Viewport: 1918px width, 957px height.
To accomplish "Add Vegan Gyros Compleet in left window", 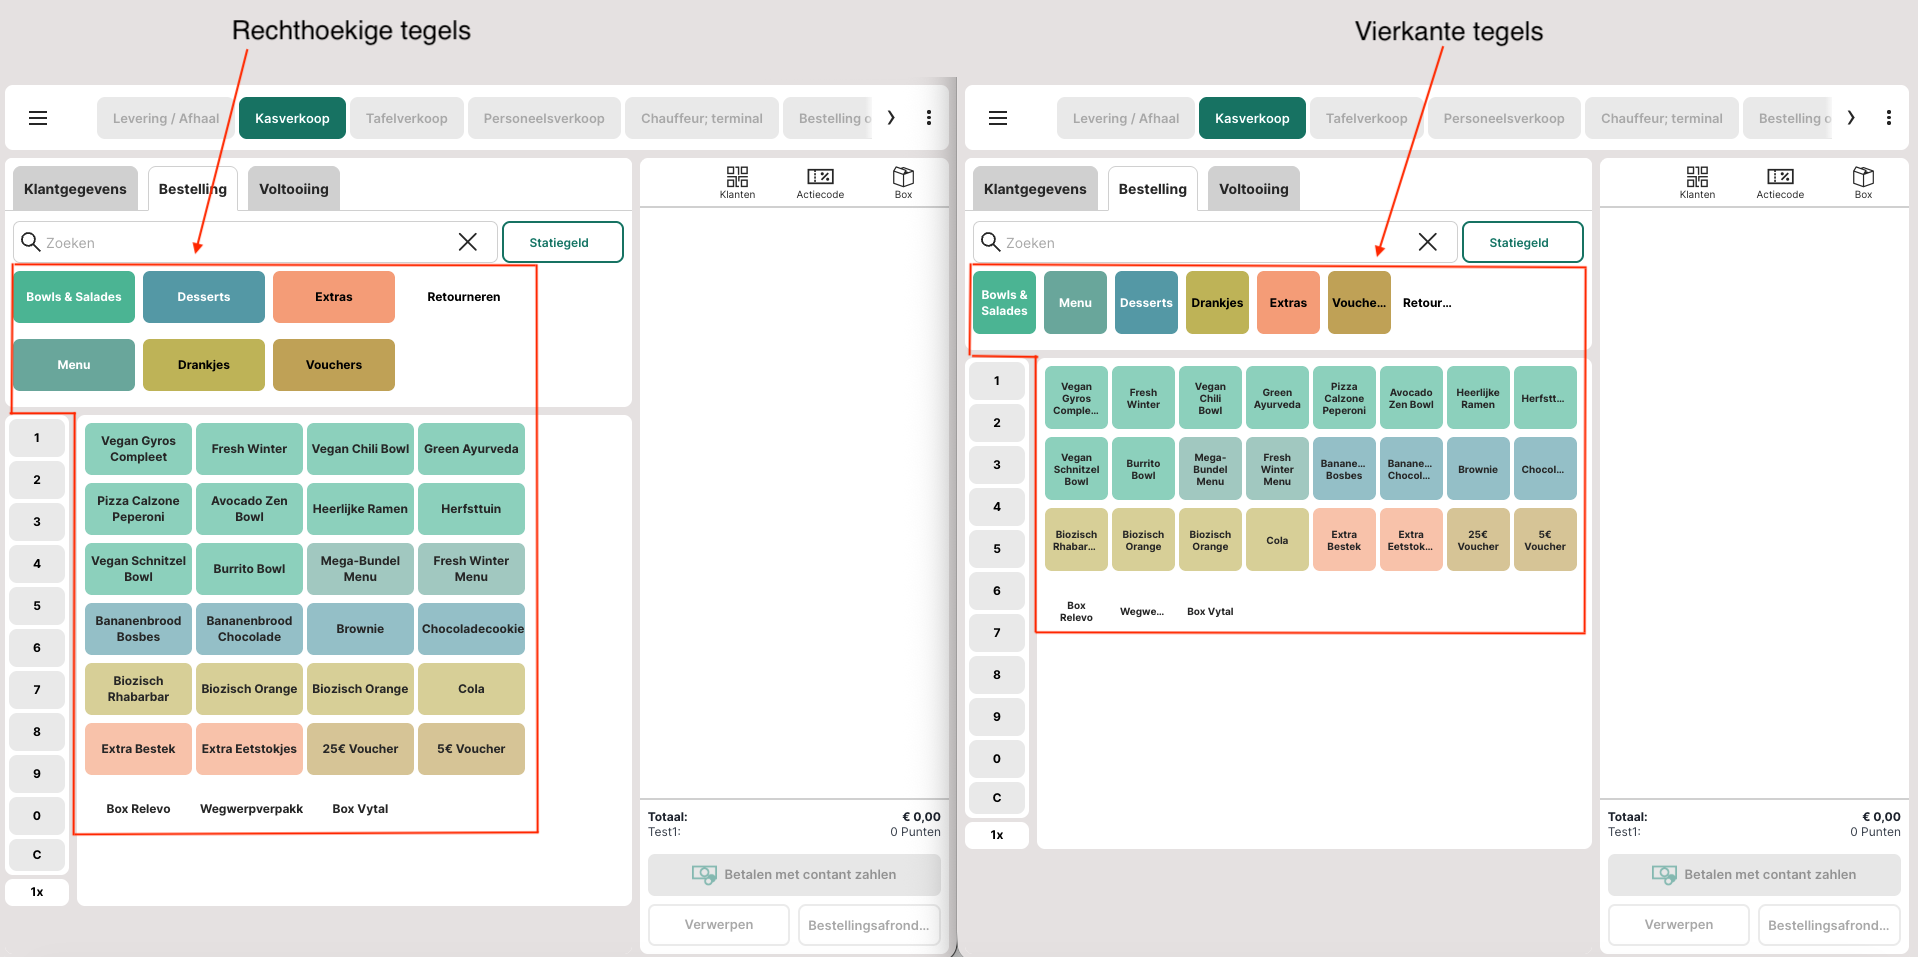I will (x=138, y=449).
